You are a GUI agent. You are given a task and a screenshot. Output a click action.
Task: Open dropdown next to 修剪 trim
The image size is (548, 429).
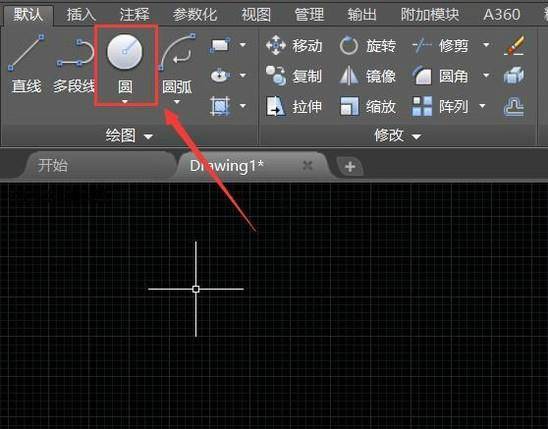coord(486,45)
